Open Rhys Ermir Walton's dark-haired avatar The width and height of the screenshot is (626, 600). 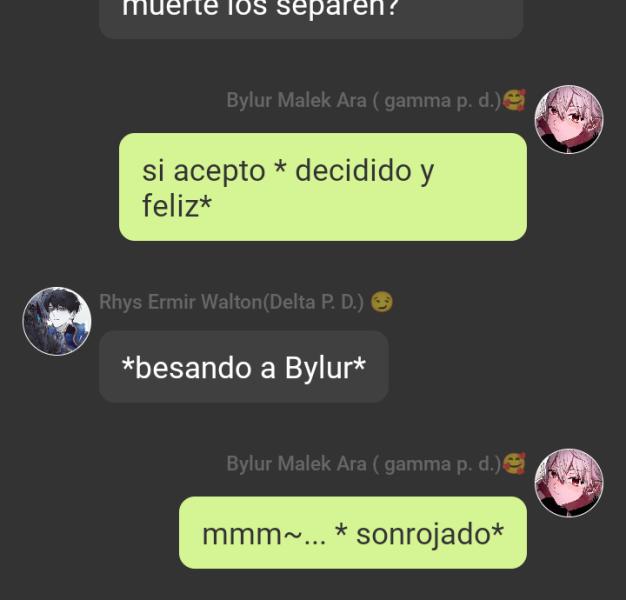pyautogui.click(x=57, y=321)
